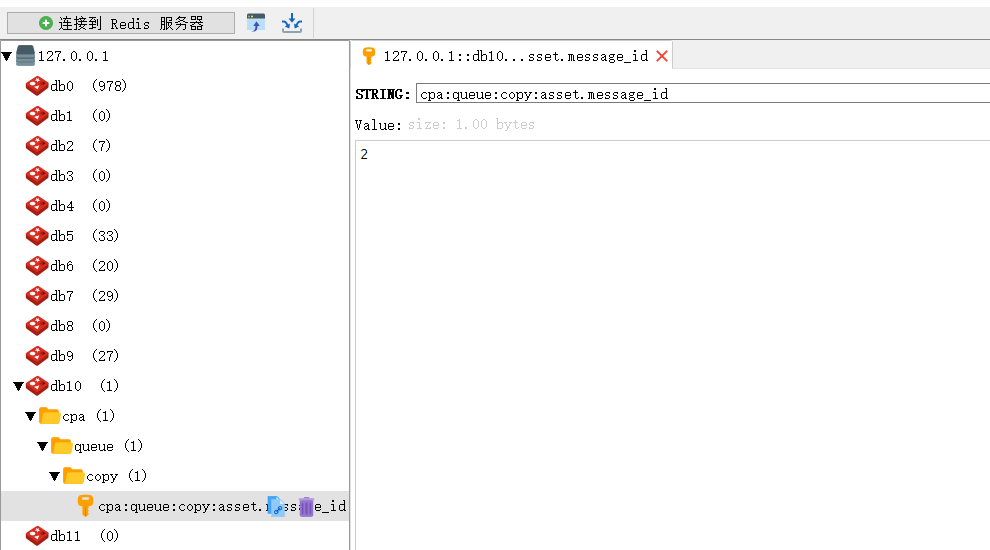Image resolution: width=990 pixels, height=550 pixels.
Task: Select db7 (29) label
Action: coord(85,296)
